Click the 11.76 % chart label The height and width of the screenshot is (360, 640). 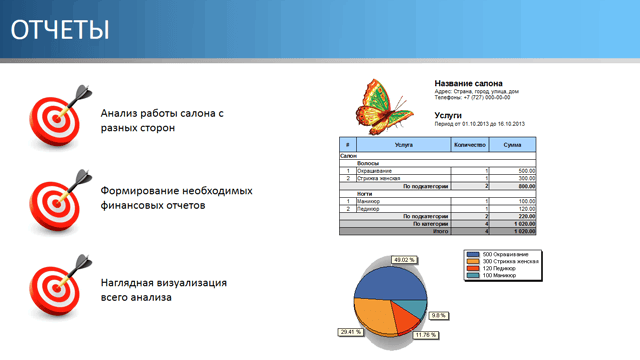click(426, 335)
